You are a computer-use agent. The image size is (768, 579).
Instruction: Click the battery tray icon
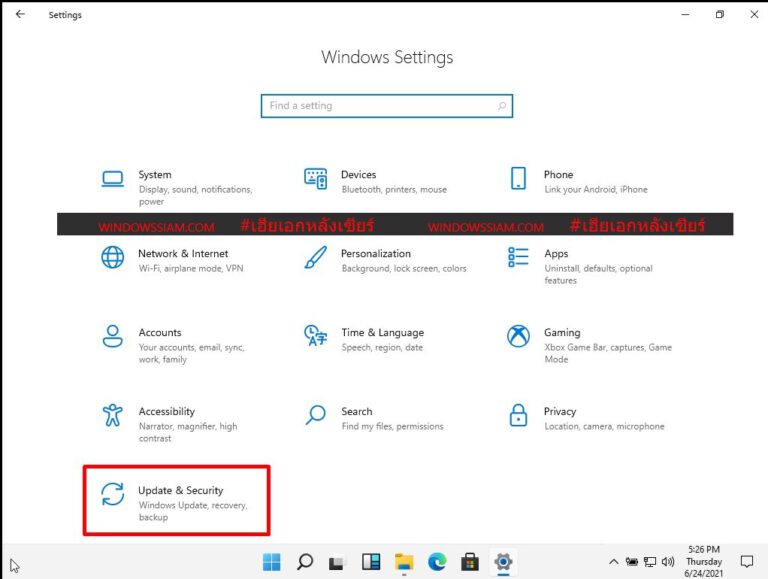632,562
